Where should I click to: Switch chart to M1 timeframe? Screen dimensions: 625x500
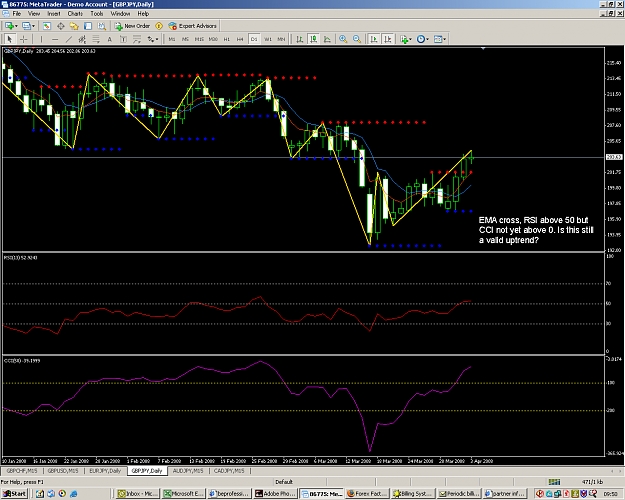(172, 39)
